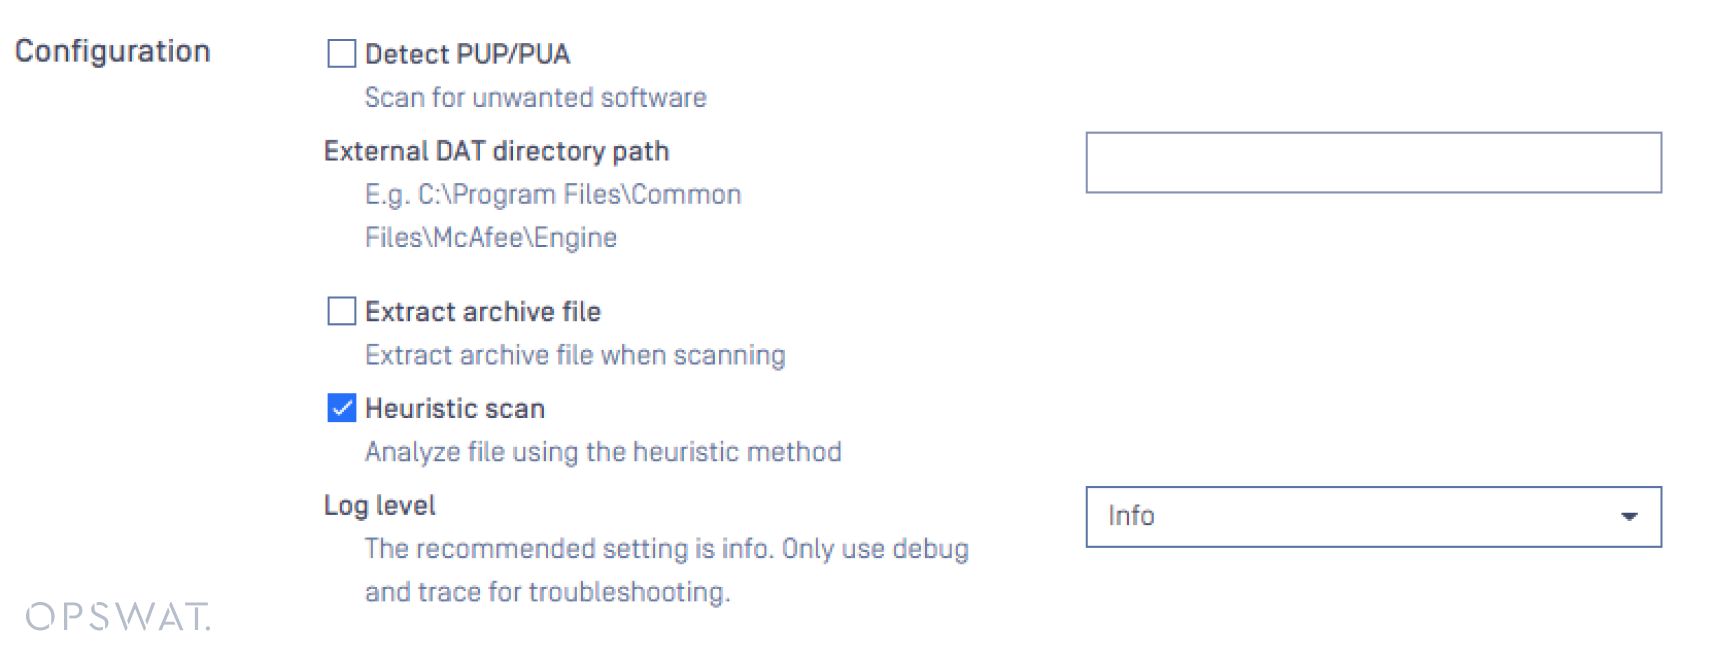Click the Info value in Log level box
1712x660 pixels.
click(1131, 516)
